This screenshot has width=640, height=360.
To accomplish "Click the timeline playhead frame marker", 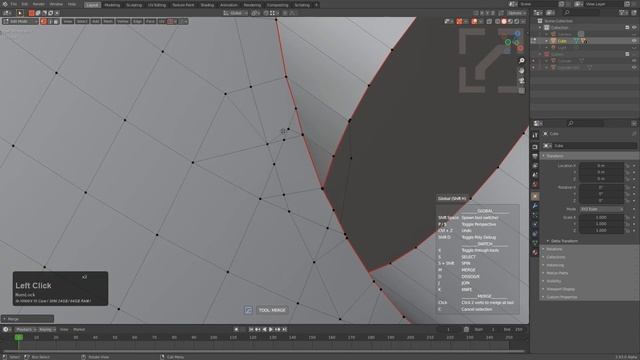I will (18, 337).
